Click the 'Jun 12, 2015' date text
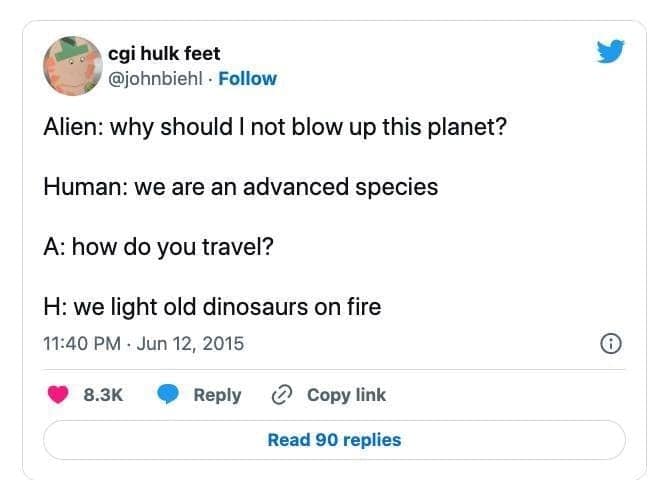Image resolution: width=665 pixels, height=504 pixels. click(189, 344)
